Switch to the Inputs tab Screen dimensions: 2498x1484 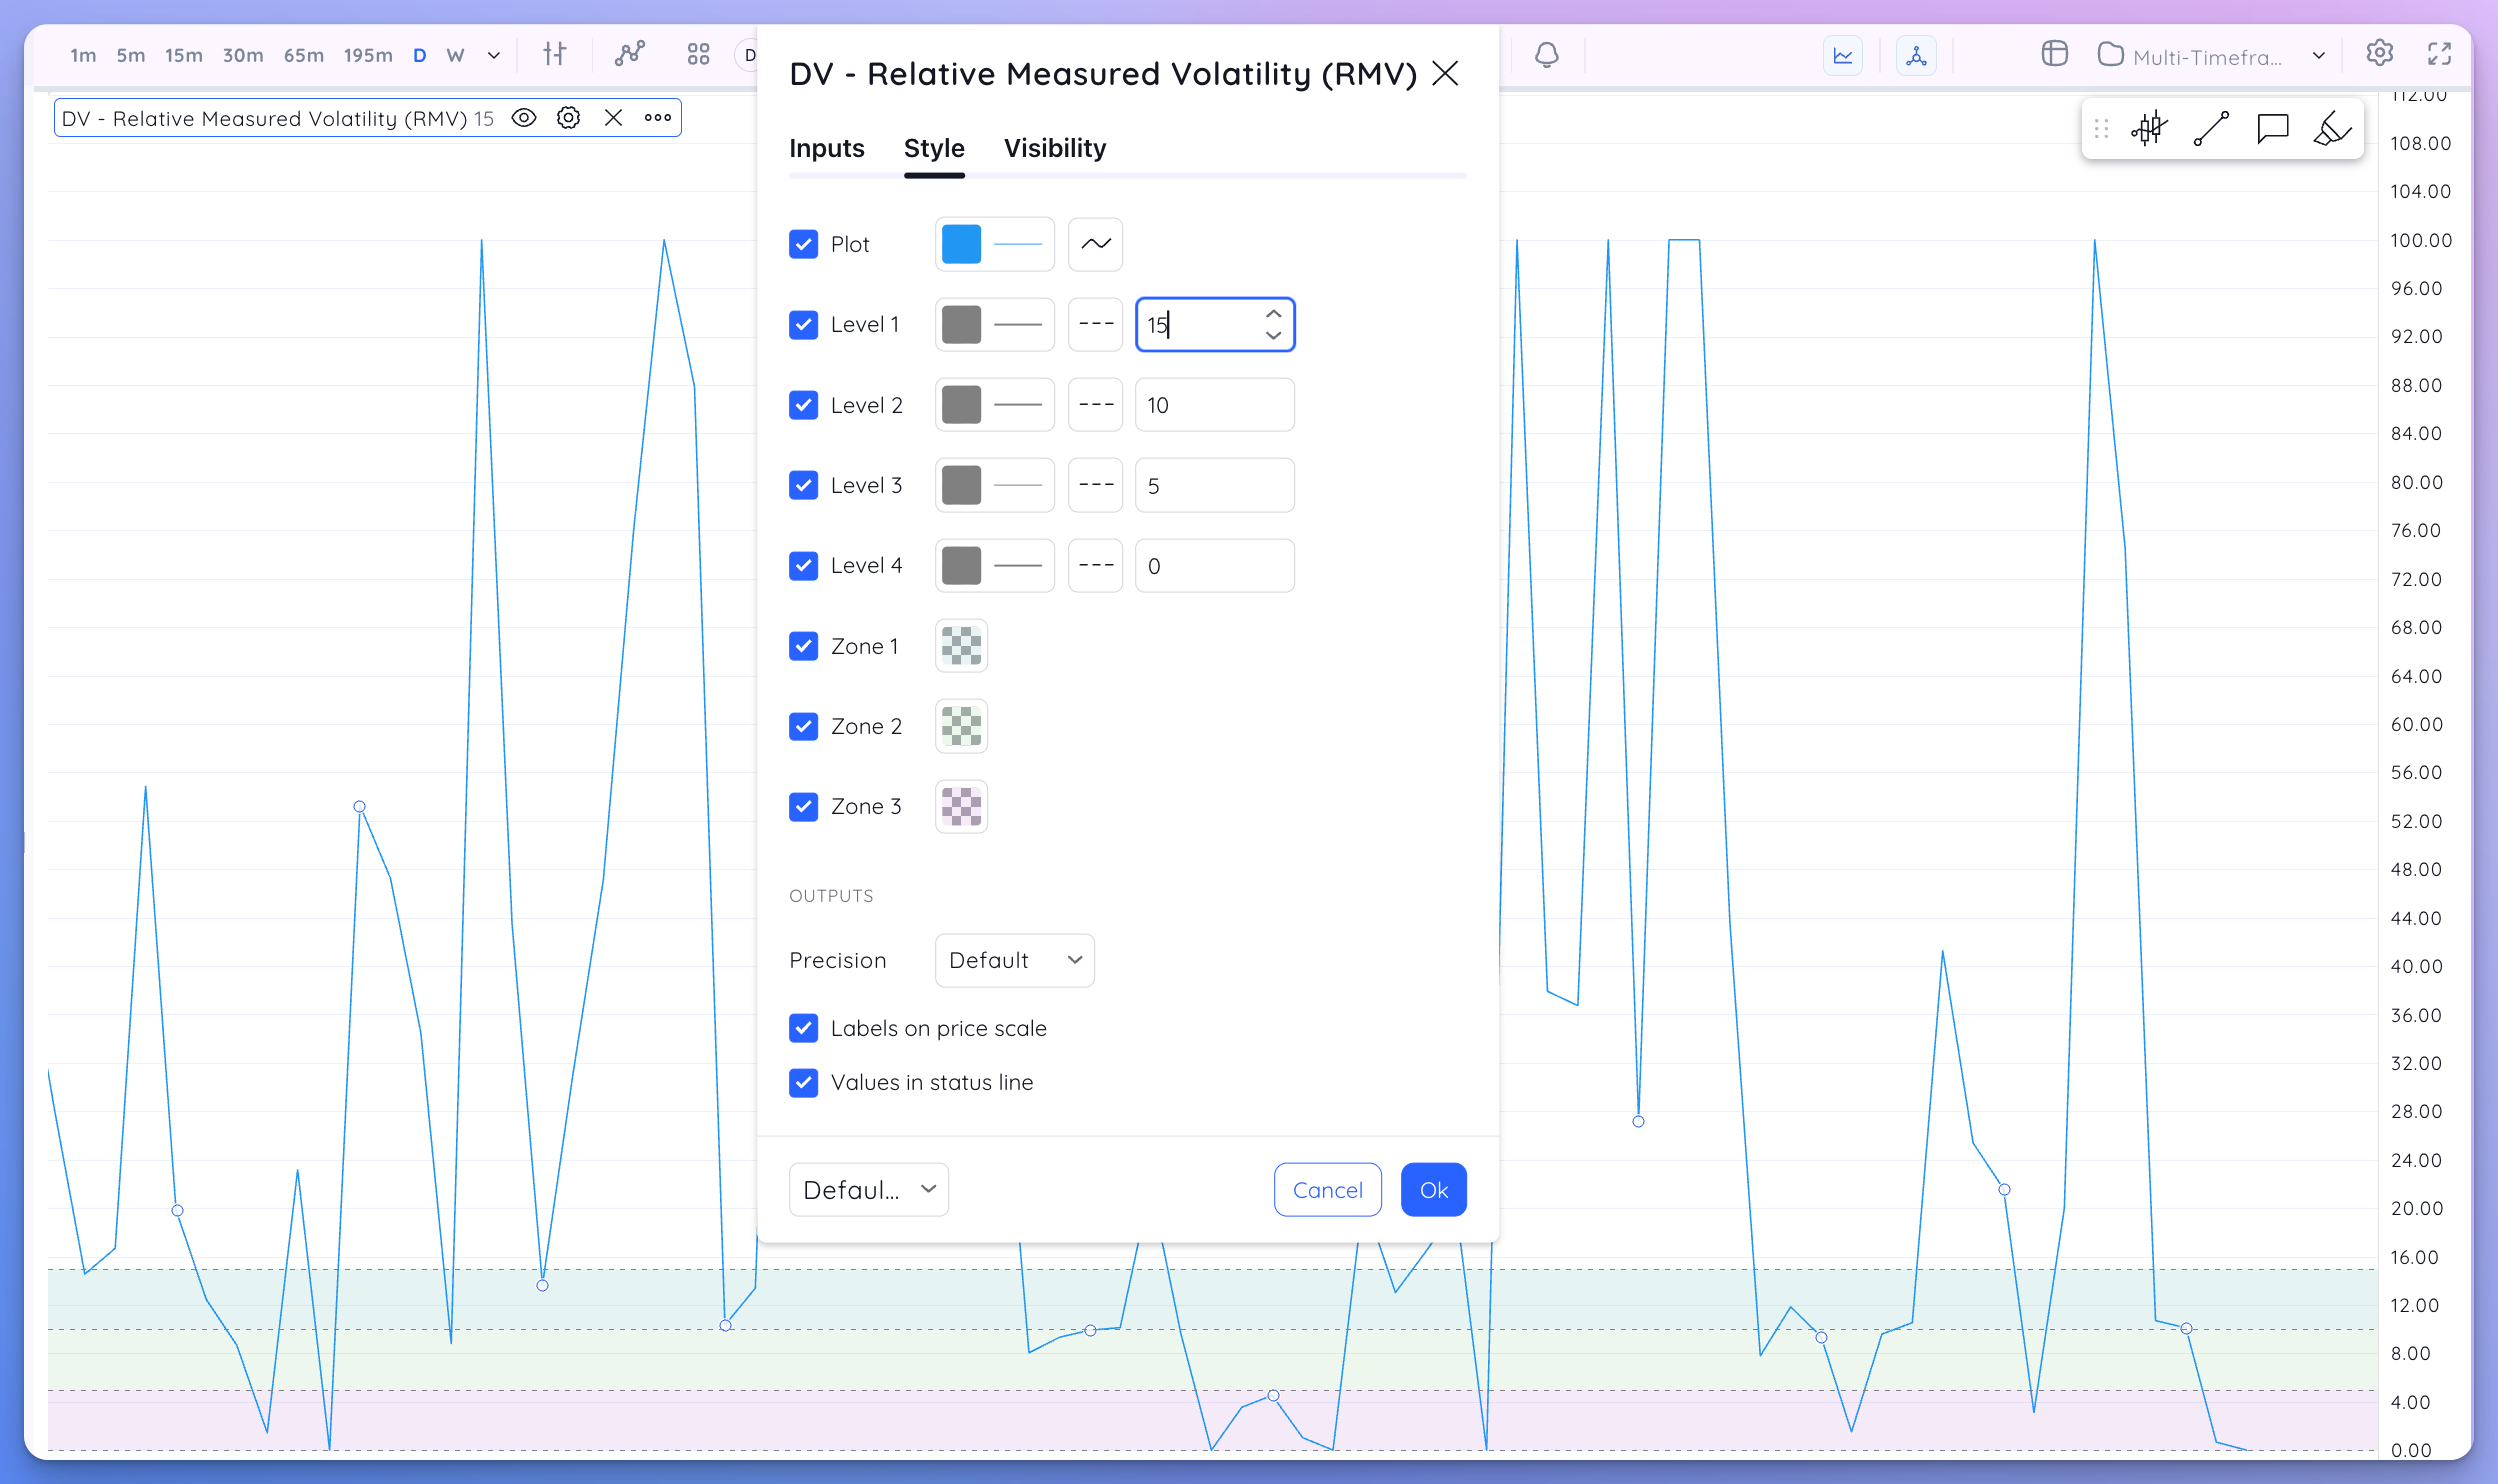click(826, 148)
